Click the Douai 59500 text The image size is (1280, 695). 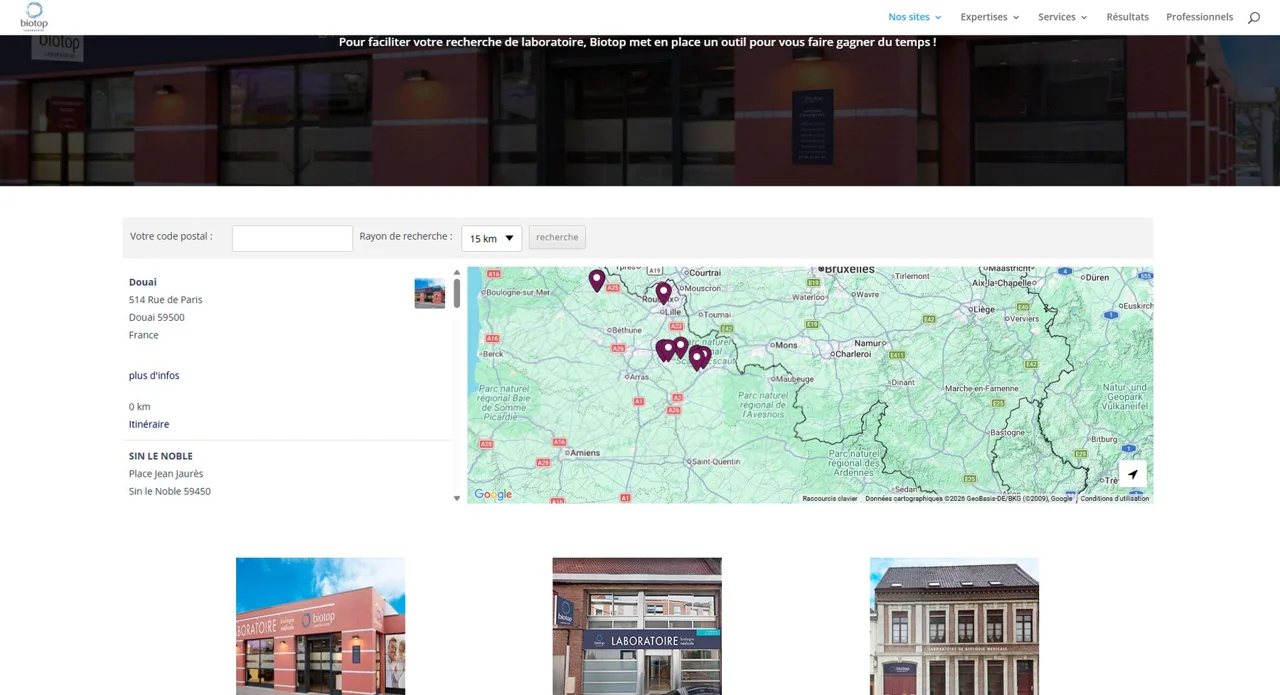coord(157,317)
